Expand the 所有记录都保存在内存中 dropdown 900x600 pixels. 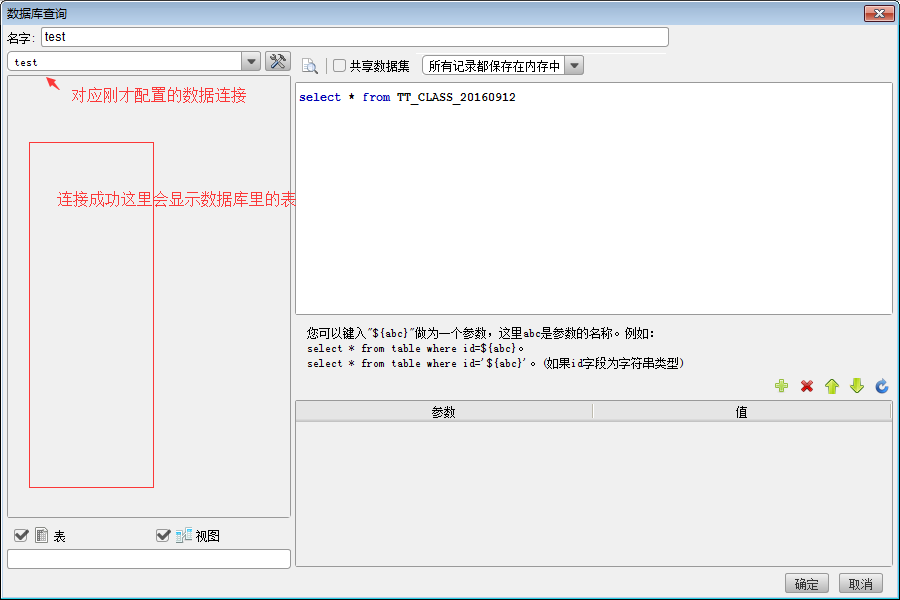[x=574, y=66]
